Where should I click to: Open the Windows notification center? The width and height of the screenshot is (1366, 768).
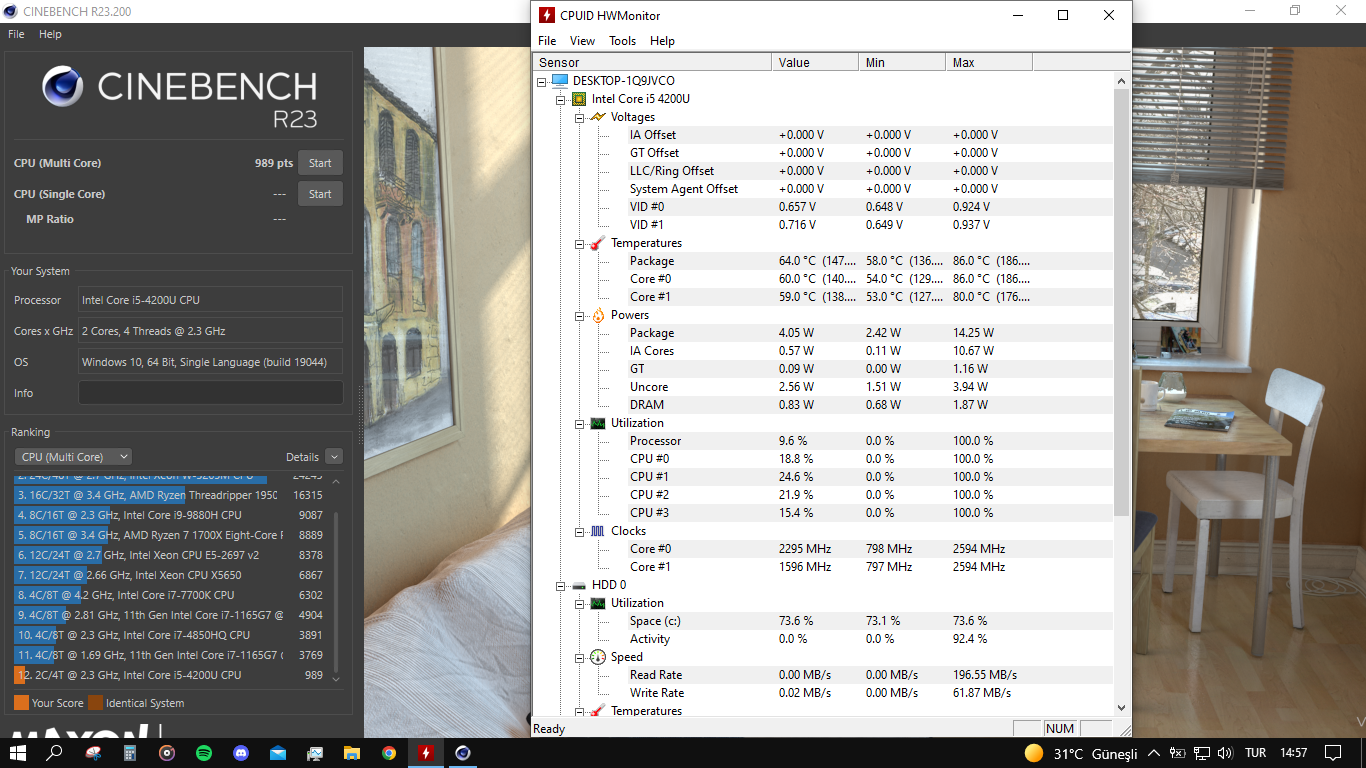[x=1333, y=753]
